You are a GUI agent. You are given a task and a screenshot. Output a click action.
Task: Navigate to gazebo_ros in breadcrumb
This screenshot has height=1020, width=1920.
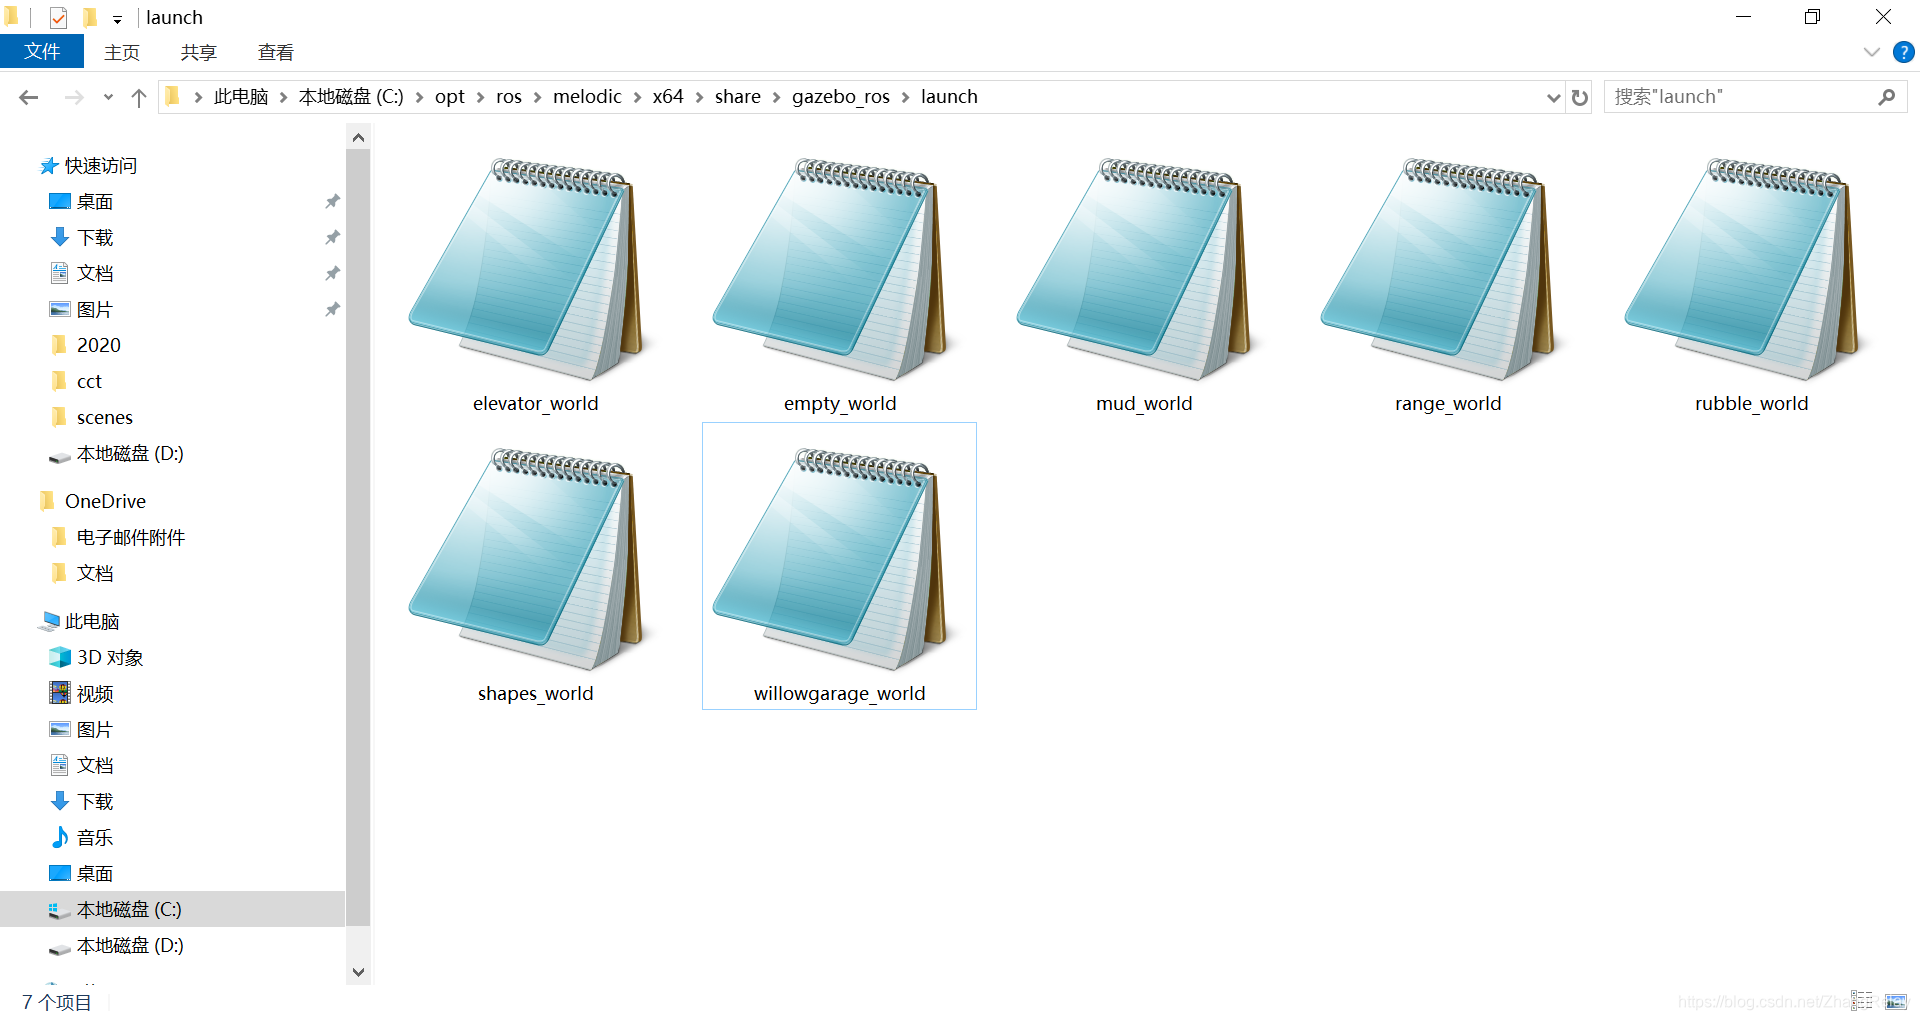coord(841,97)
